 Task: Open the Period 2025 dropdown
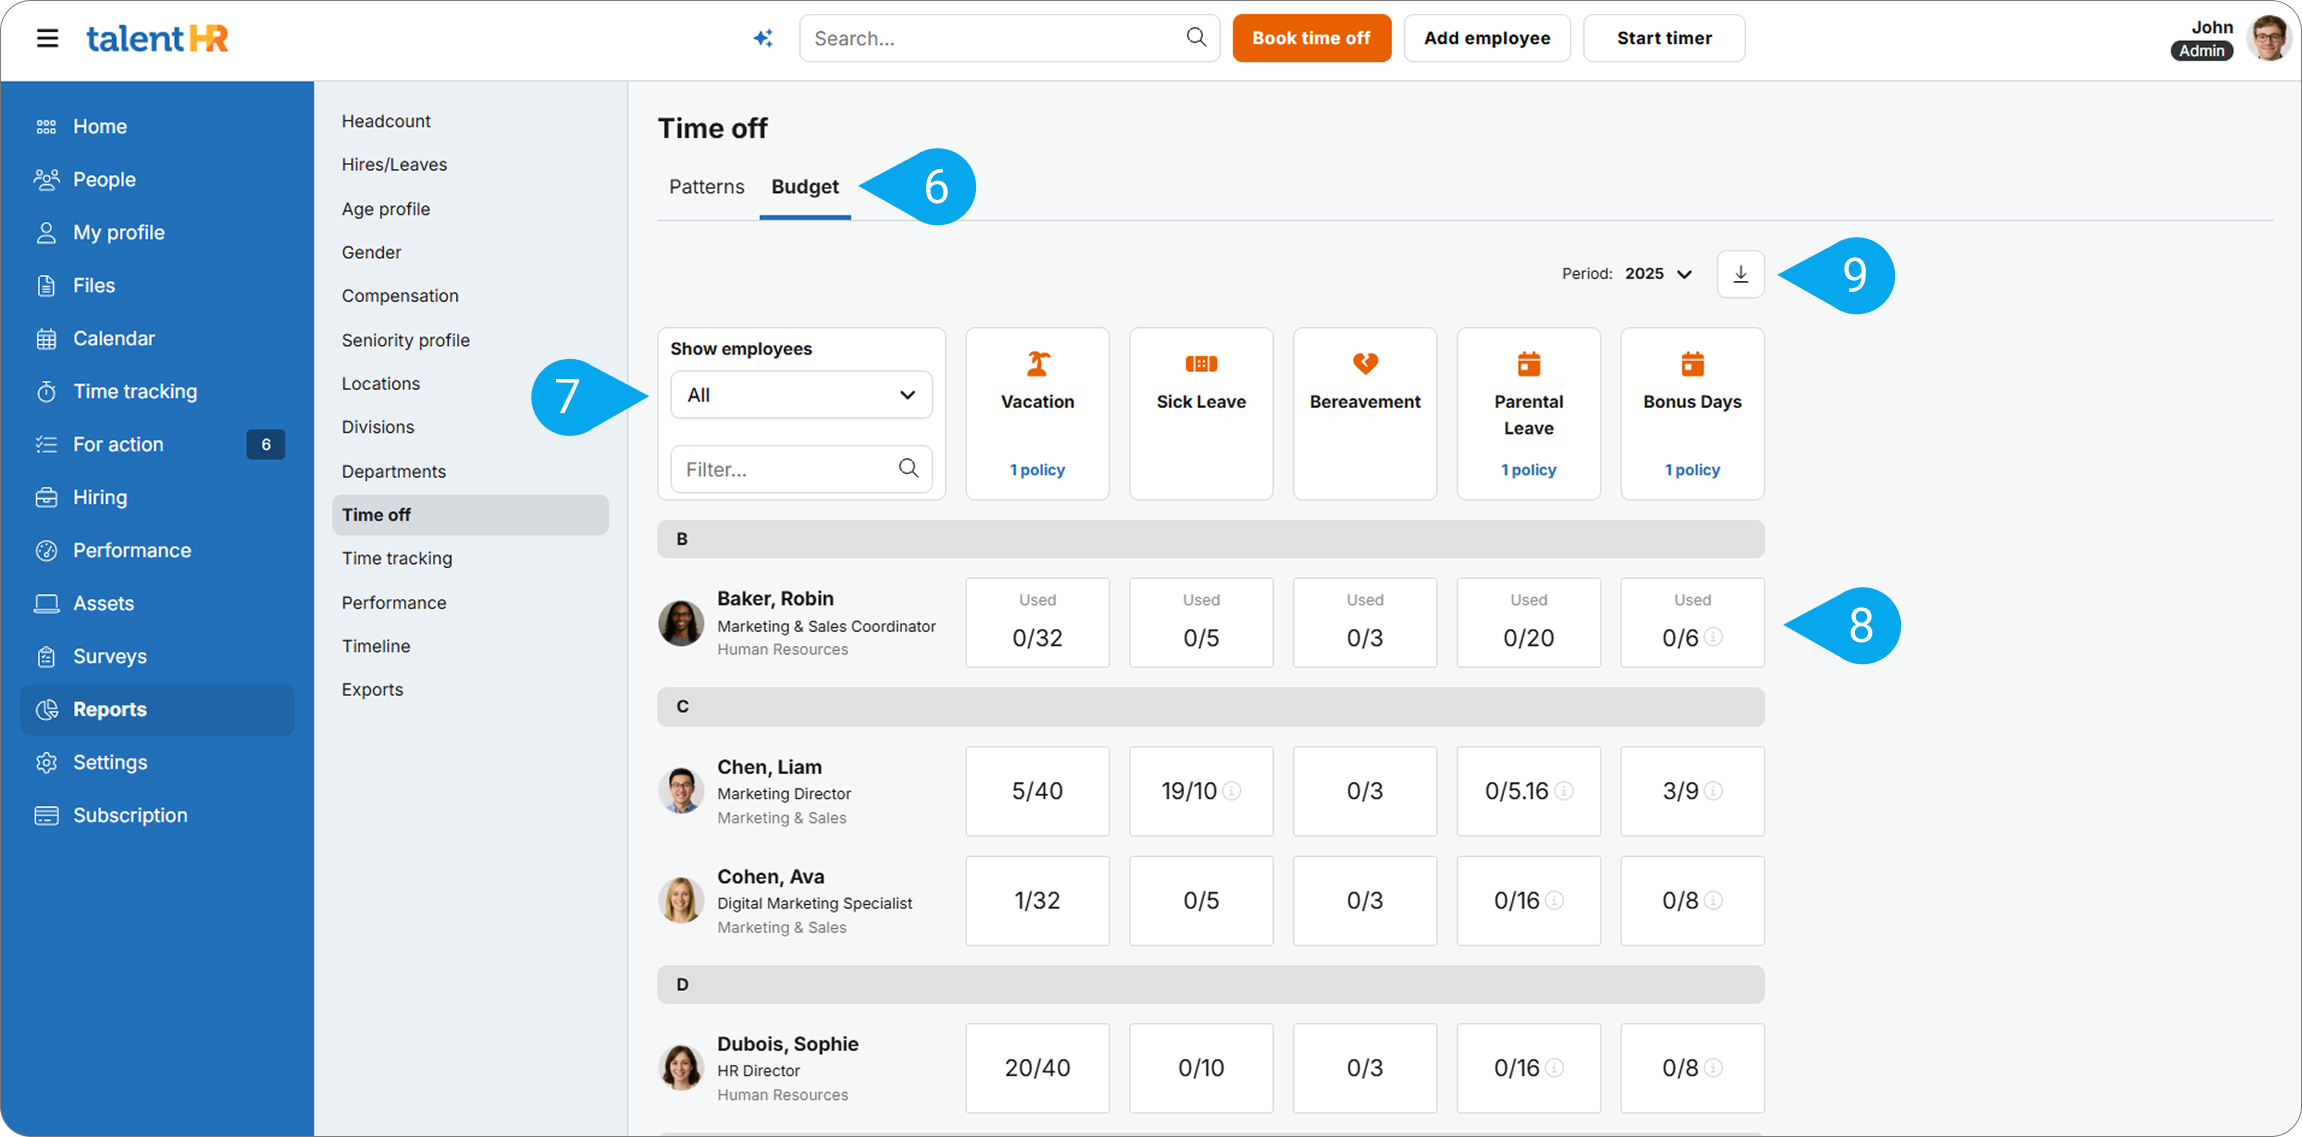point(1659,274)
